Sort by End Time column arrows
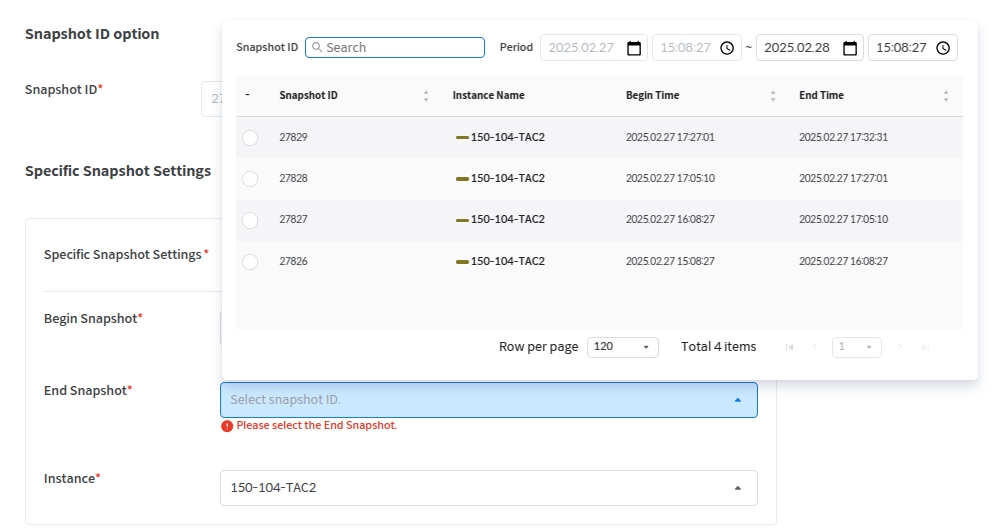Image resolution: width=1004 pixels, height=531 pixels. click(946, 96)
